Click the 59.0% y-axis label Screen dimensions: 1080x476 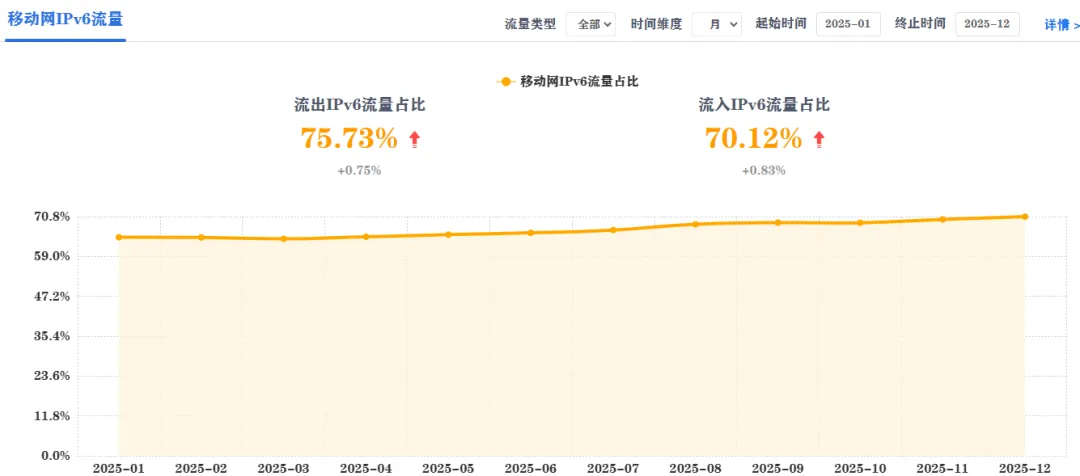(52, 256)
